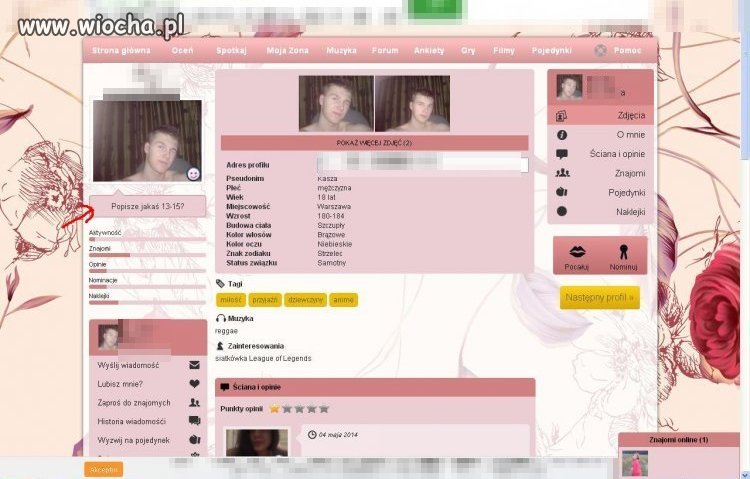Open the Pojedynki menu item
The width and height of the screenshot is (750, 479).
click(x=551, y=50)
